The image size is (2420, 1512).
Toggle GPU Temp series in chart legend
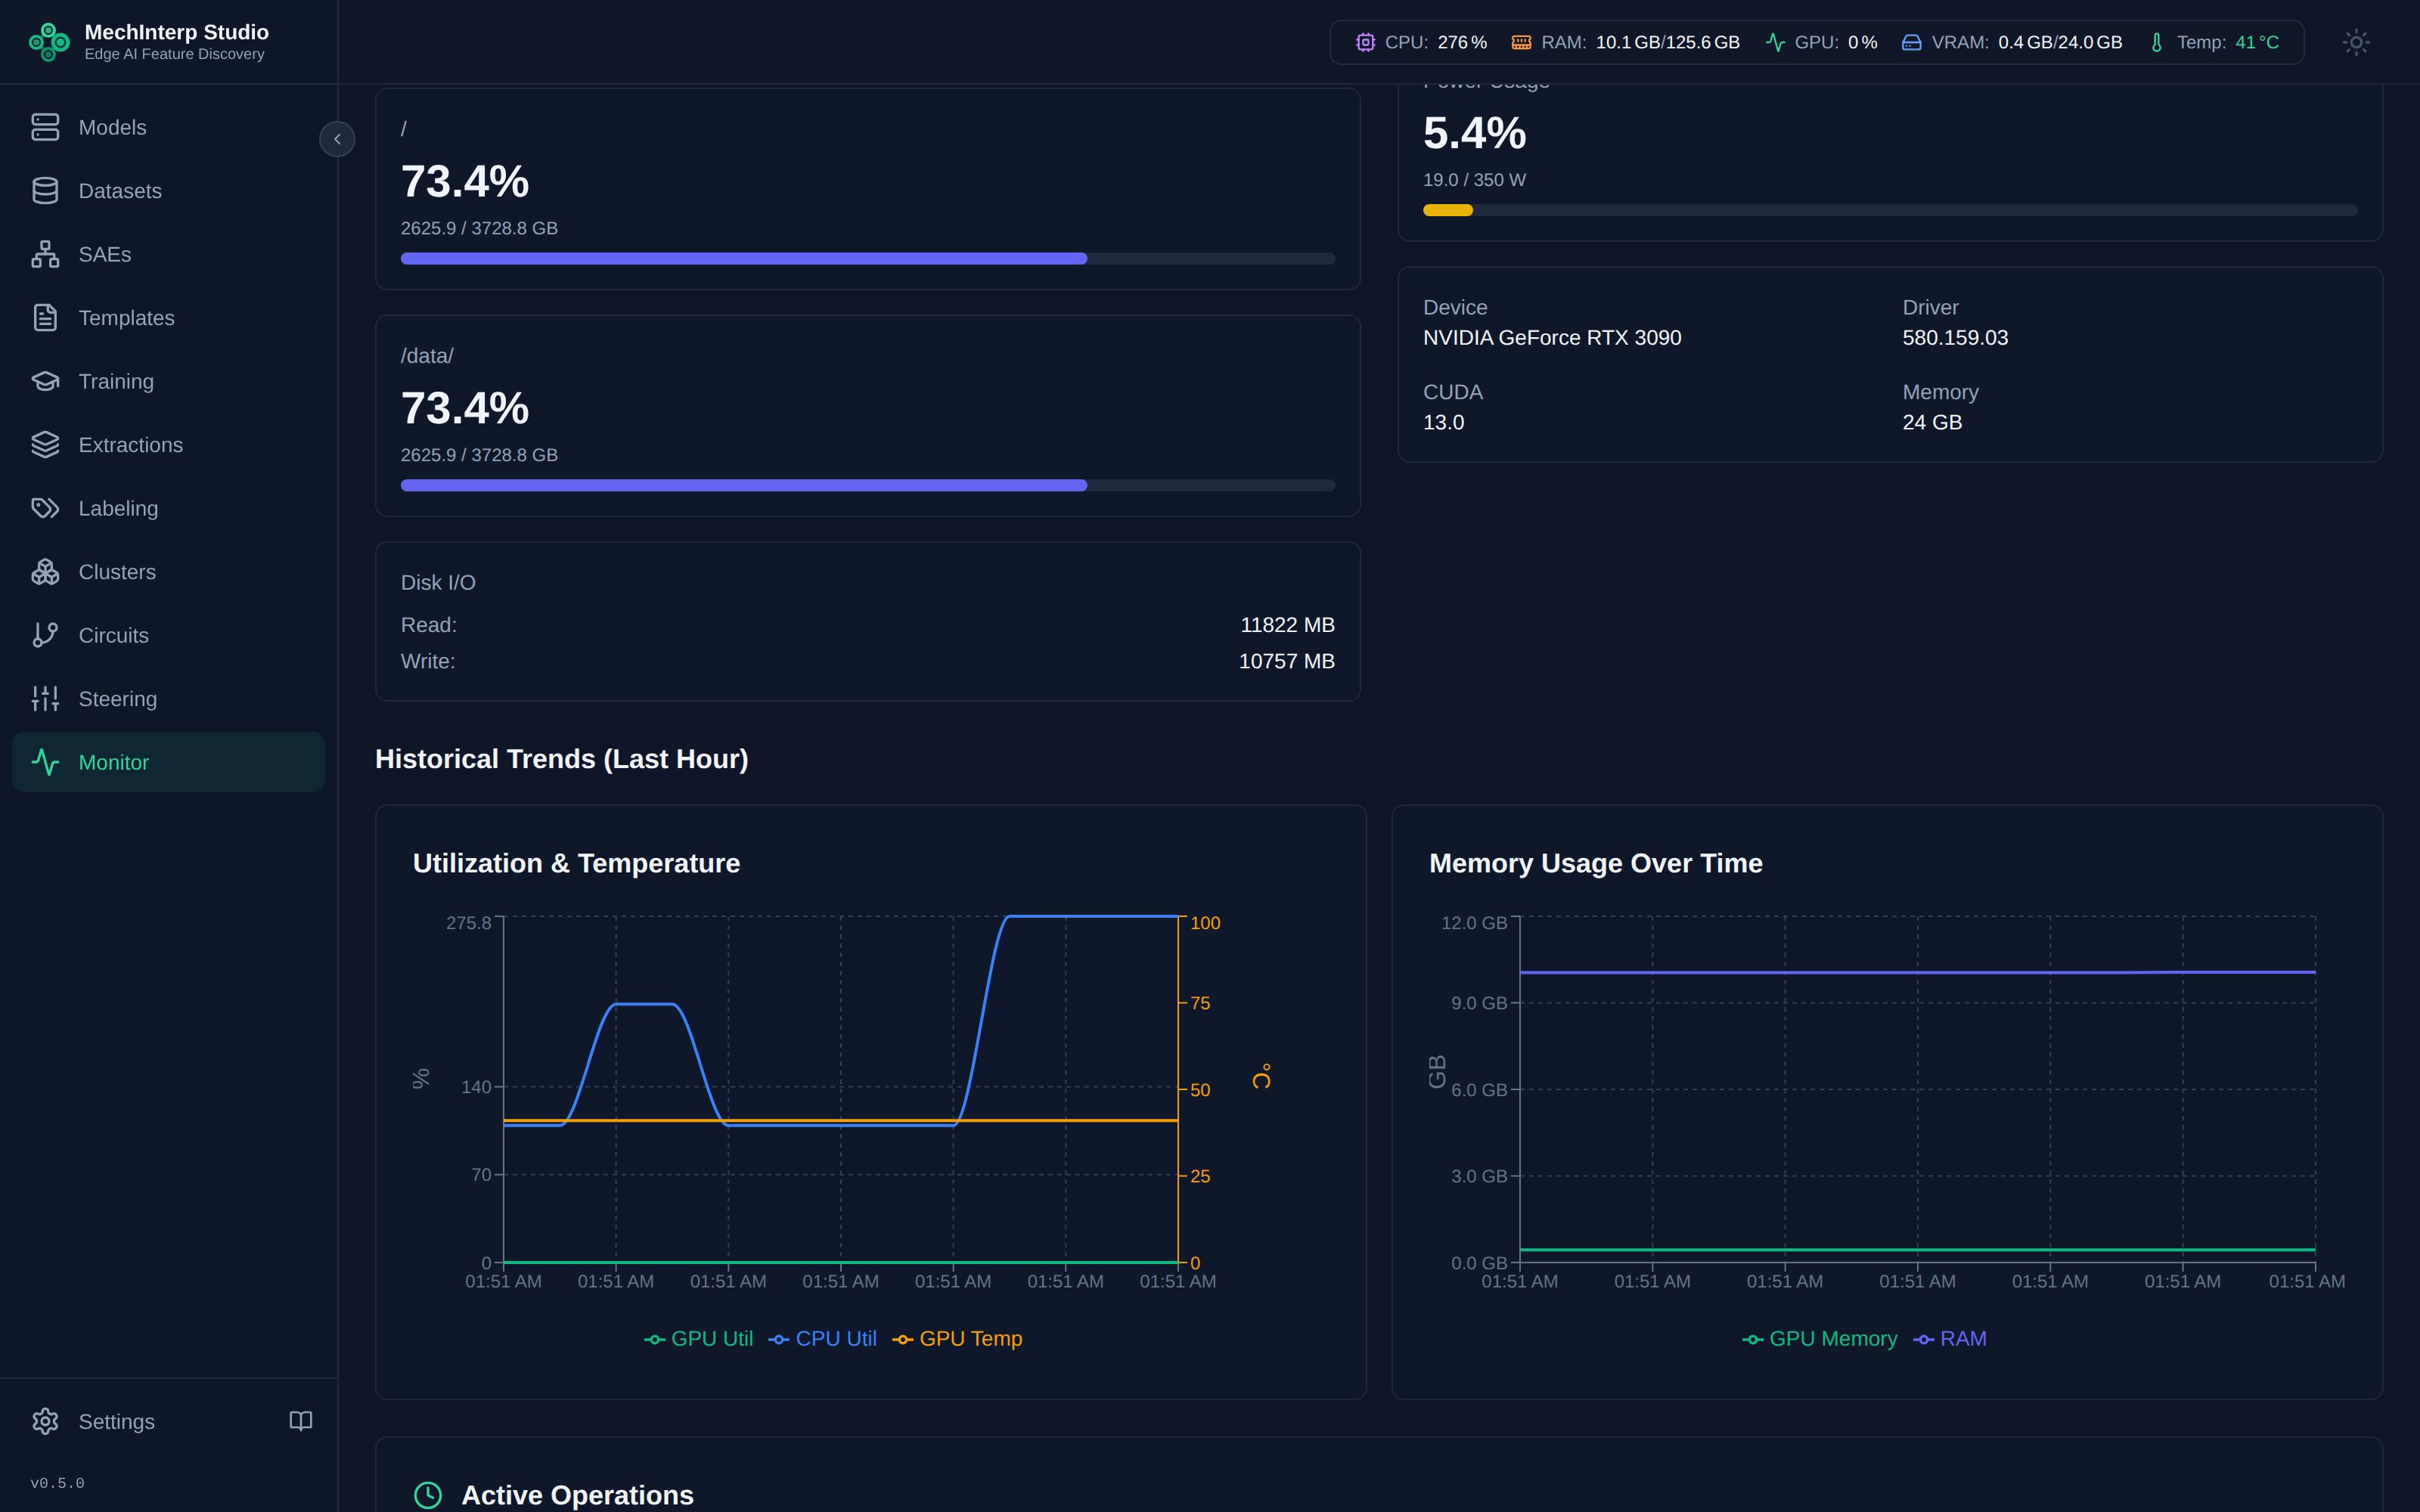pyautogui.click(x=957, y=1339)
